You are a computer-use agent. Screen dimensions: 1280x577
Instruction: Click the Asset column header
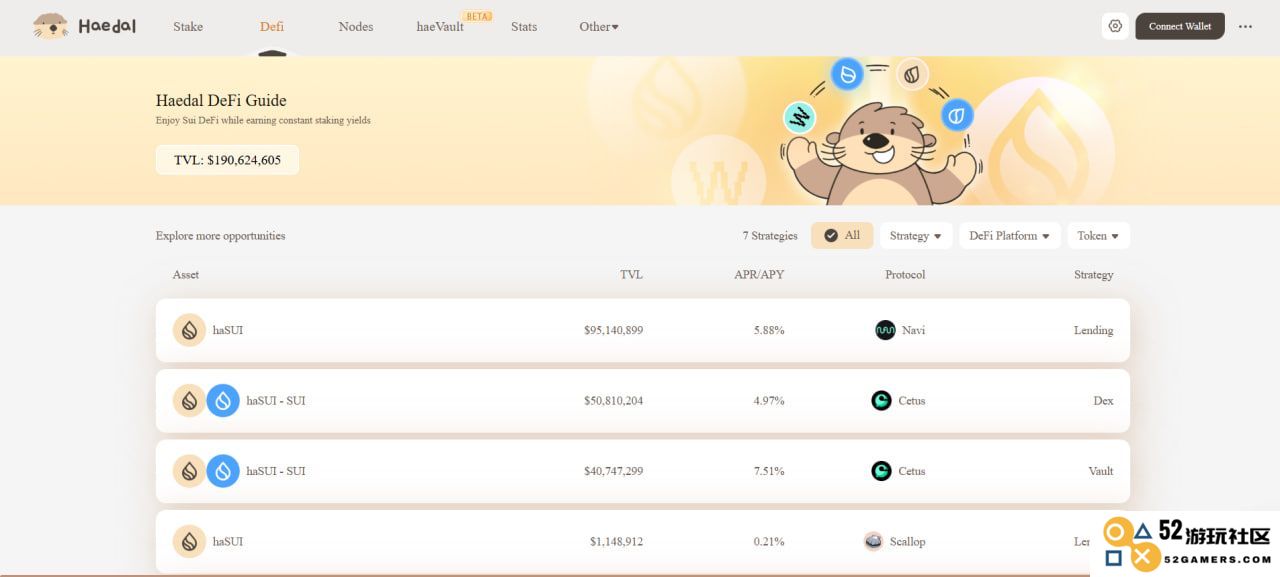click(186, 275)
